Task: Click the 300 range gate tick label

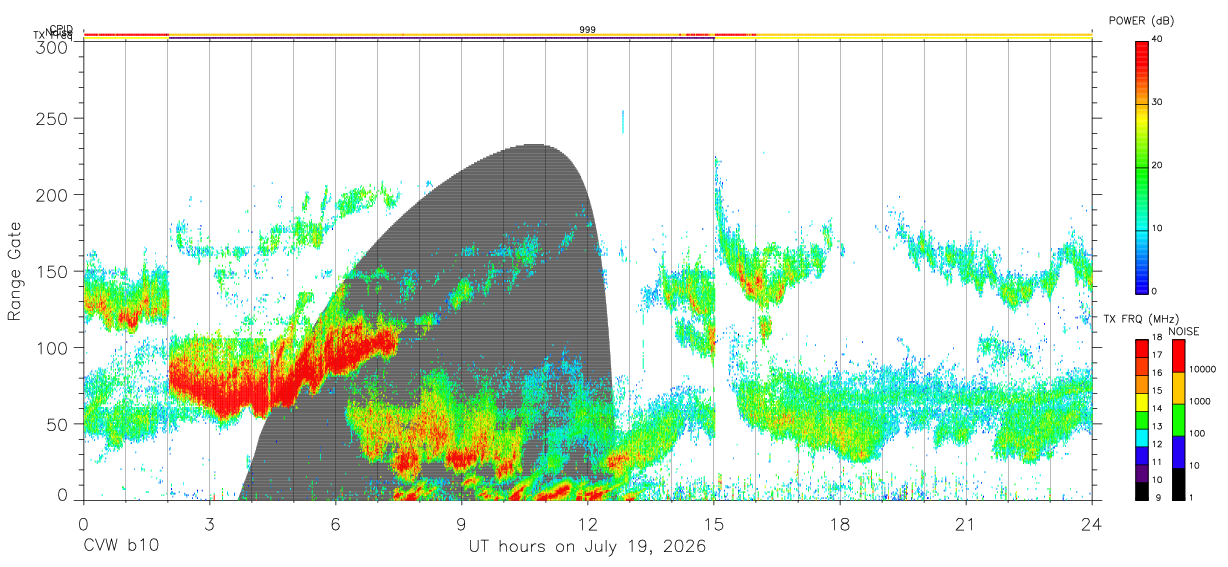Action: pos(52,47)
